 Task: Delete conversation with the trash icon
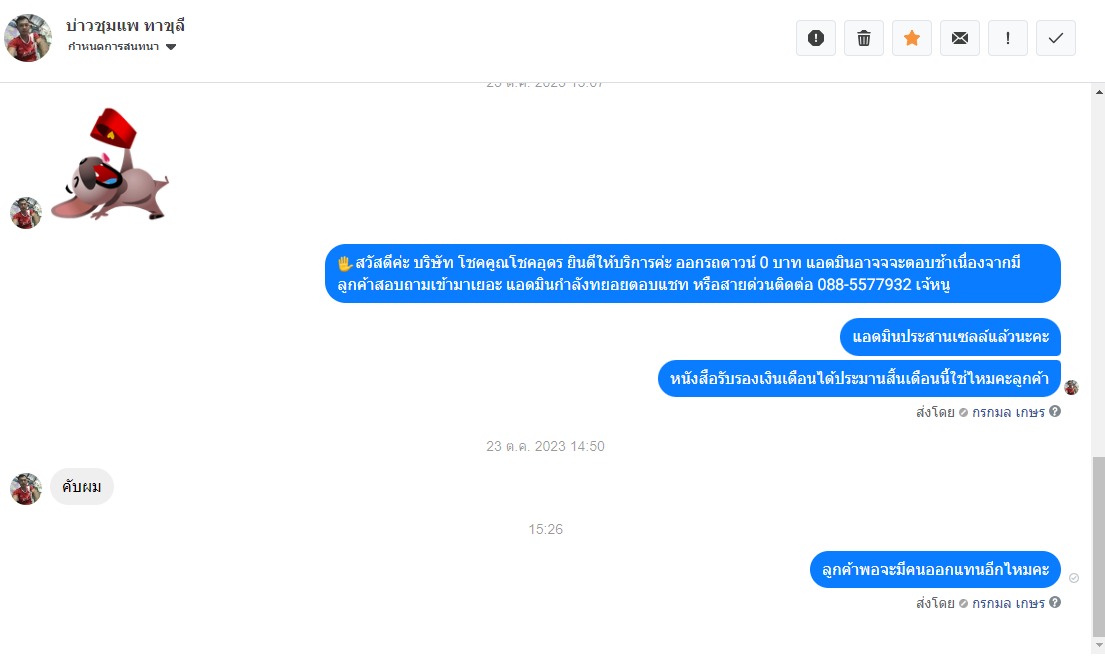863,38
